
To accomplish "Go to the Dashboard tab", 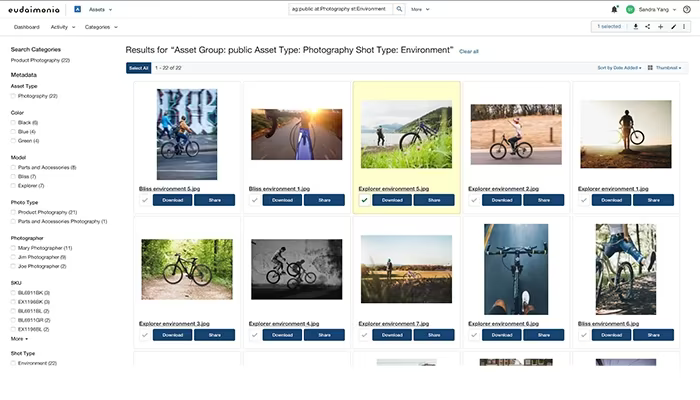I will (x=26, y=27).
